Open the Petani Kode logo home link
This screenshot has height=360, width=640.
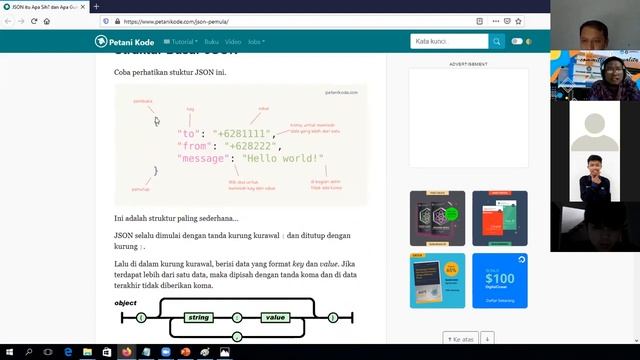[x=124, y=42]
